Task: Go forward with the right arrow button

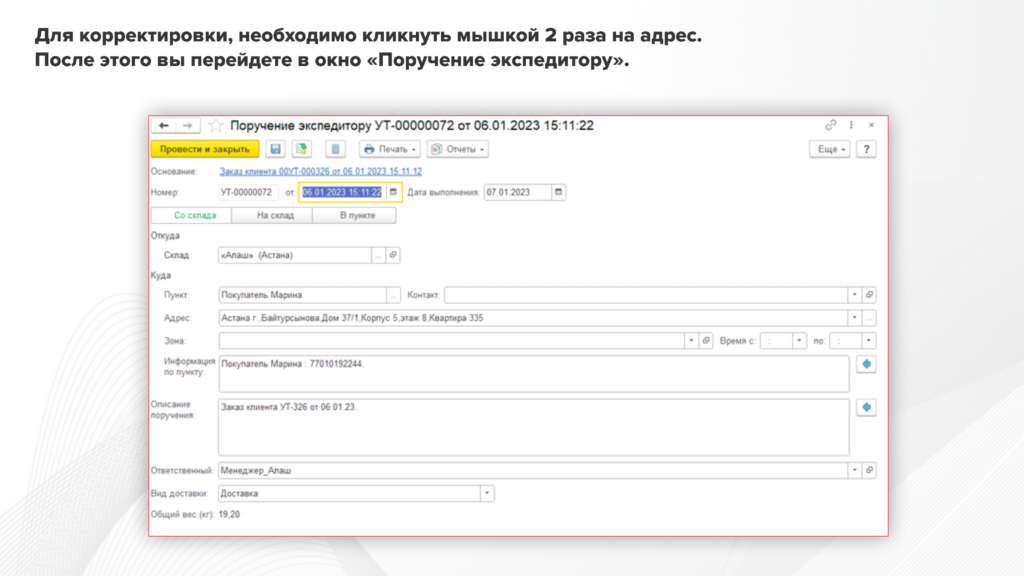Action: pyautogui.click(x=187, y=125)
